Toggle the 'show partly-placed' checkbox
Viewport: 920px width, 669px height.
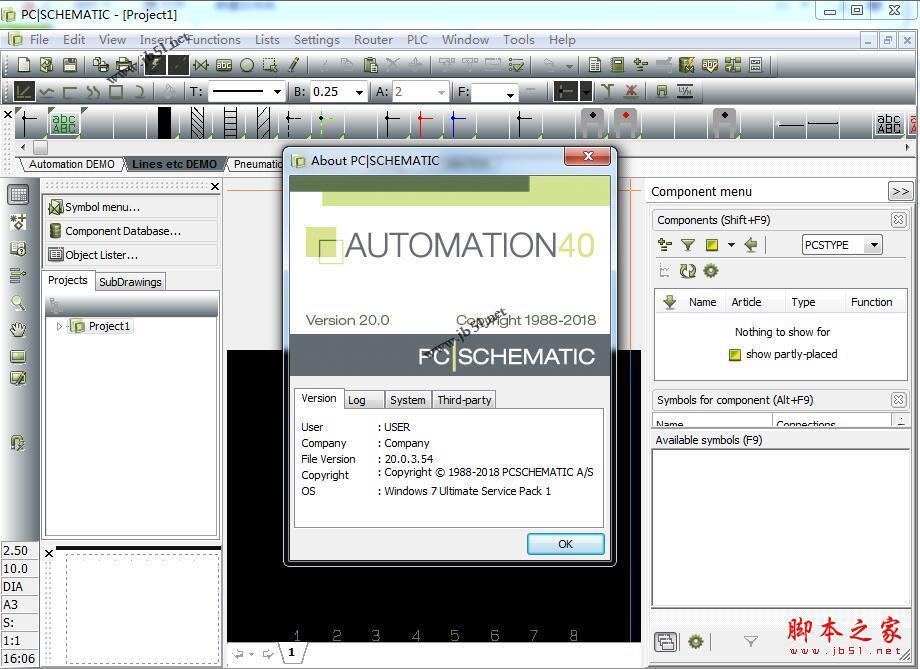pos(735,354)
